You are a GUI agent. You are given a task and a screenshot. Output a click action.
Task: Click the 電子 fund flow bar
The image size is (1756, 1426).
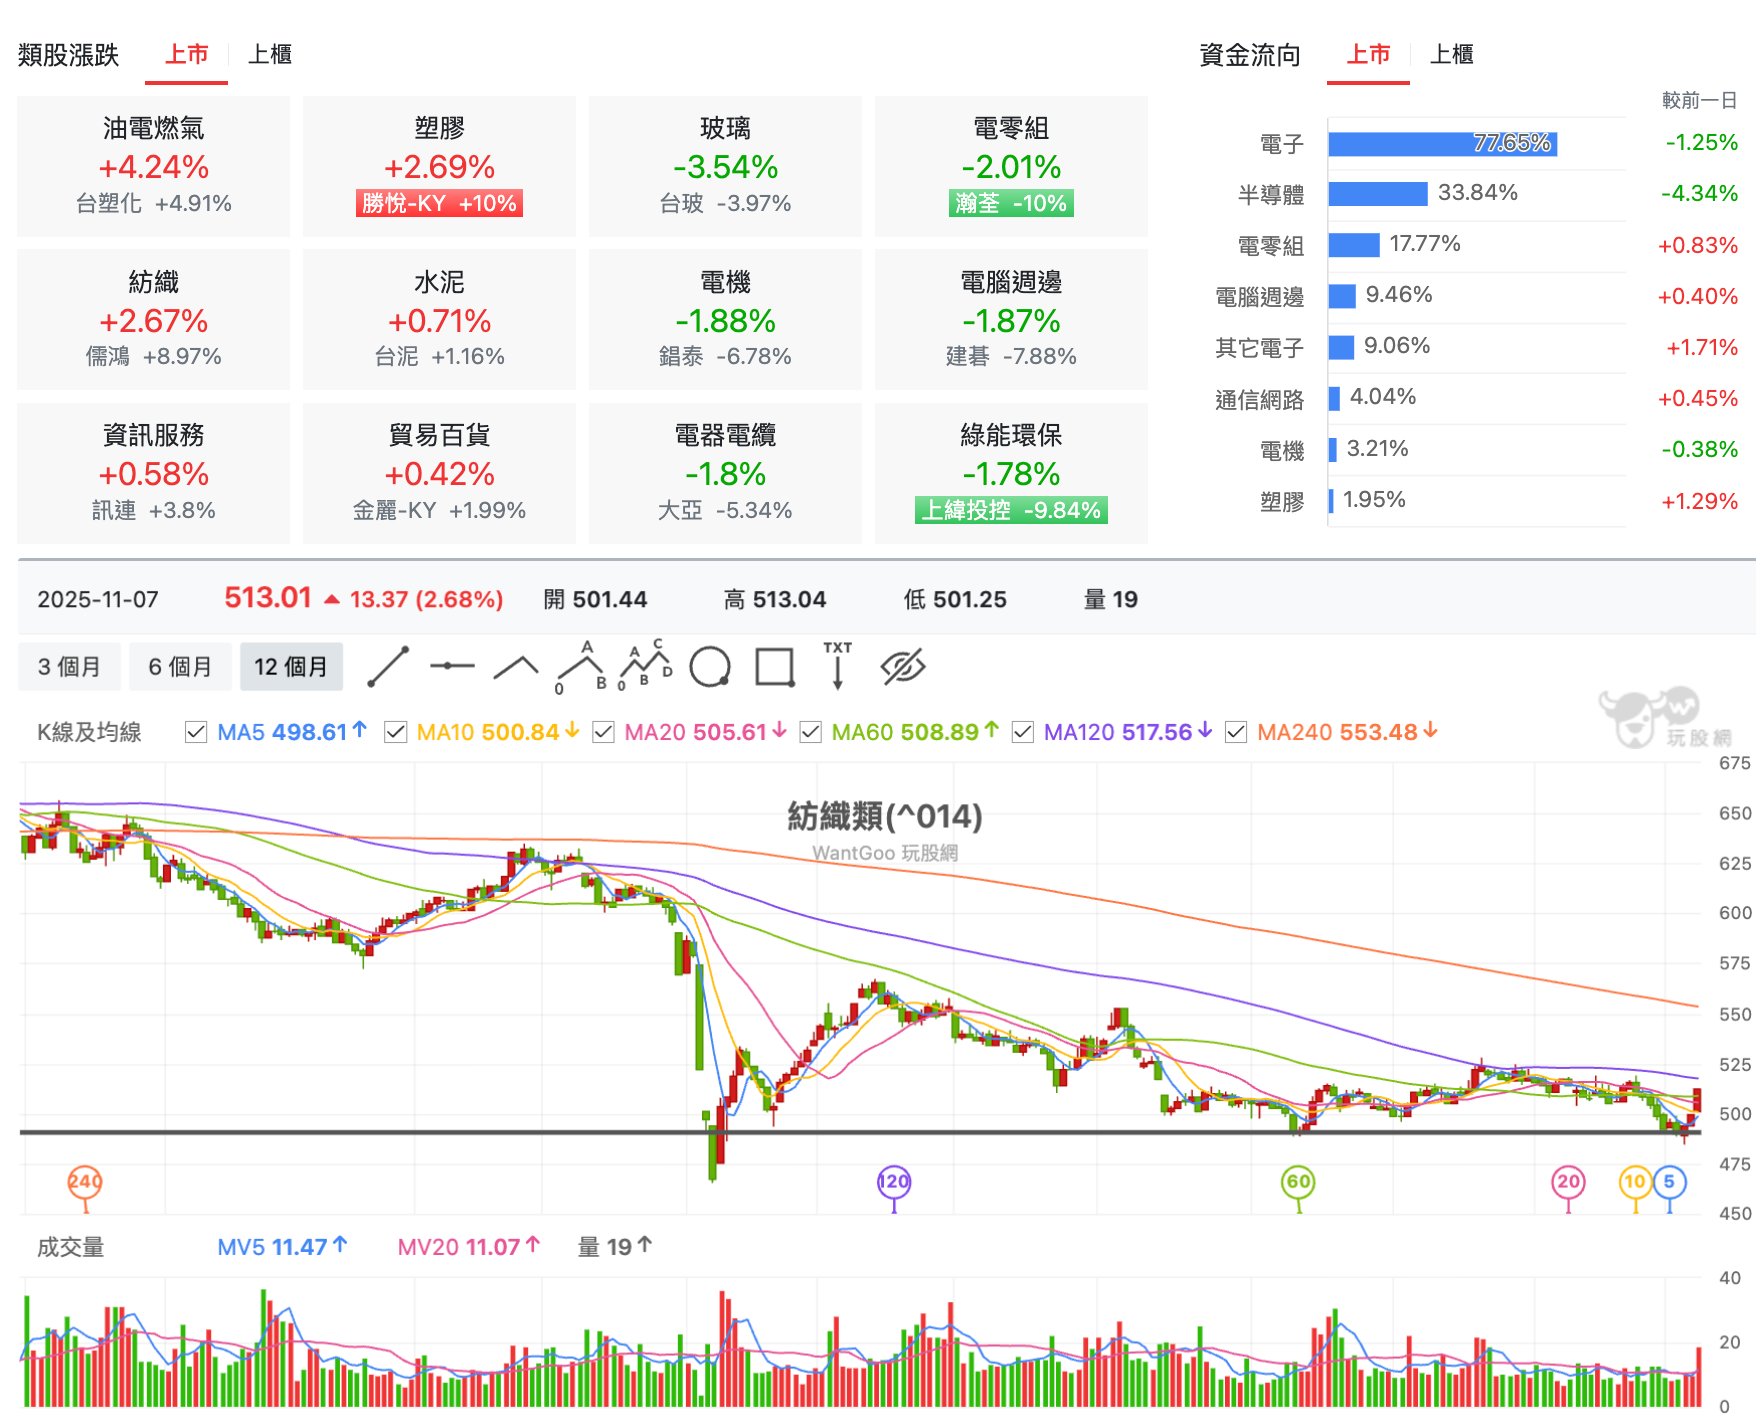(x=1443, y=144)
